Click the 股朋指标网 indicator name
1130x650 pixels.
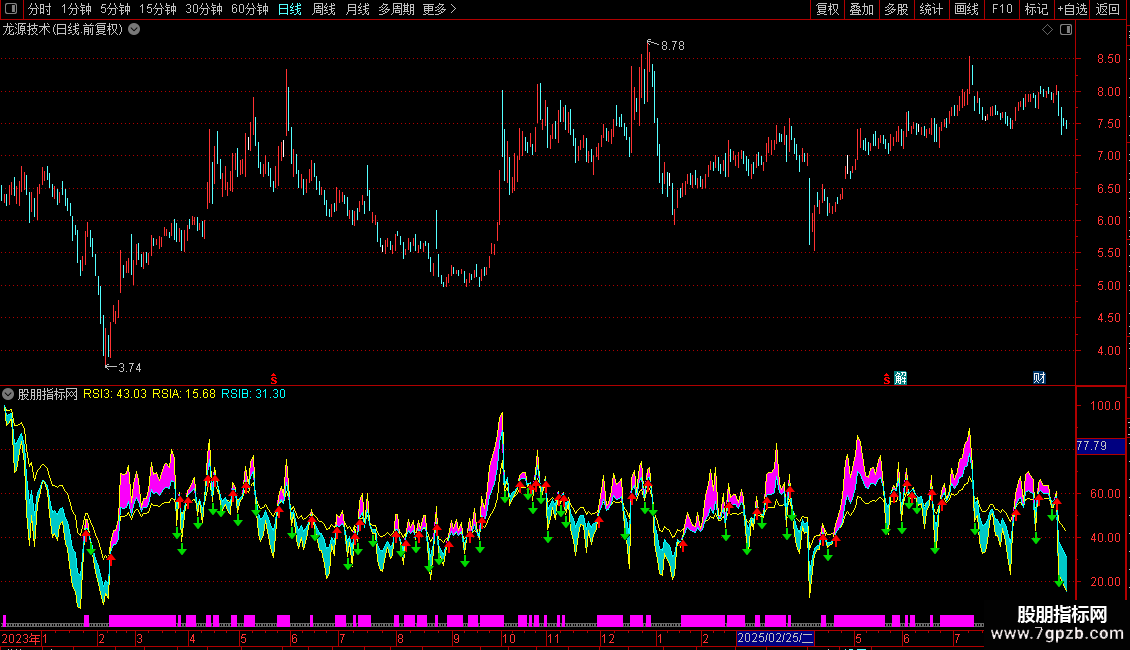click(48, 394)
